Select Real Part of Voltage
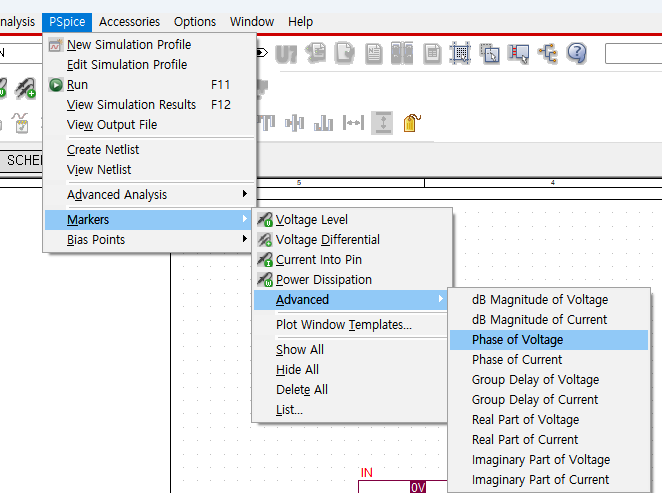The image size is (662, 493). coord(549,420)
